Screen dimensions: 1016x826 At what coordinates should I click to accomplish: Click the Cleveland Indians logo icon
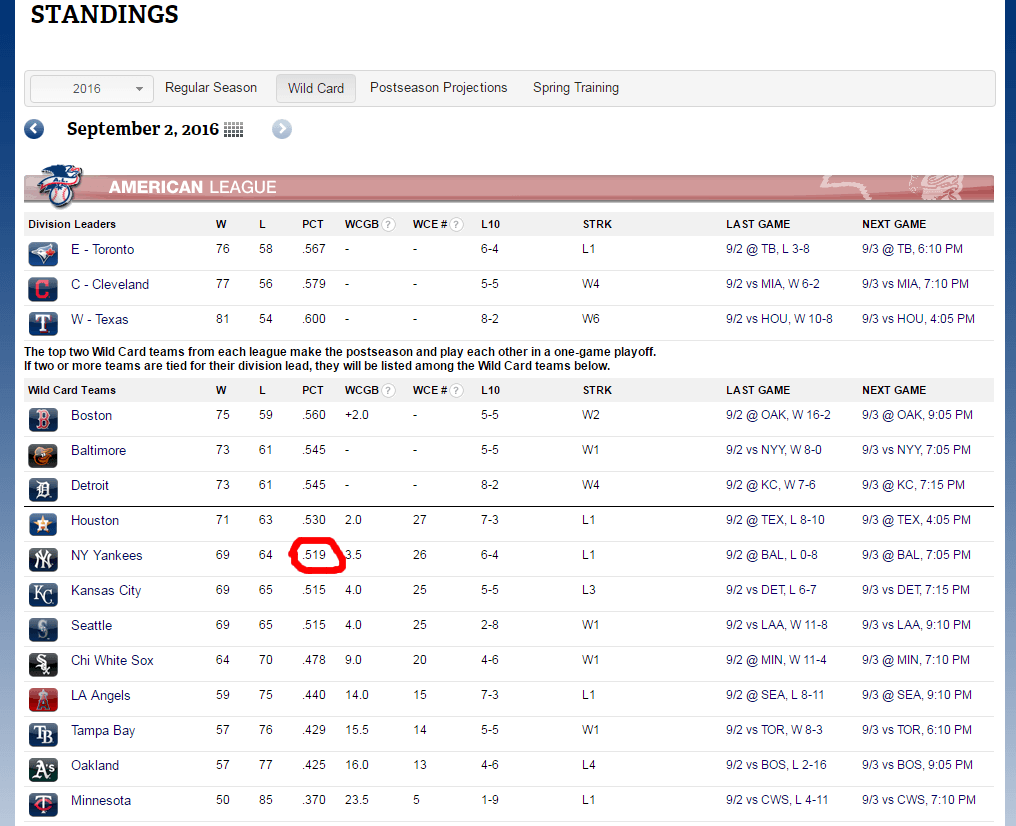point(43,289)
